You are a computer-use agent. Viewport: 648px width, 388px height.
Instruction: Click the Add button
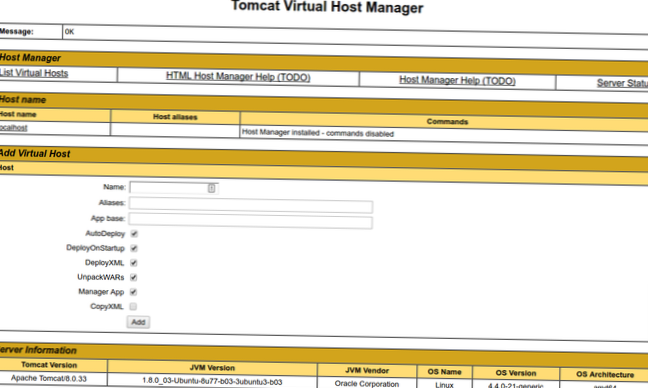[x=138, y=322]
